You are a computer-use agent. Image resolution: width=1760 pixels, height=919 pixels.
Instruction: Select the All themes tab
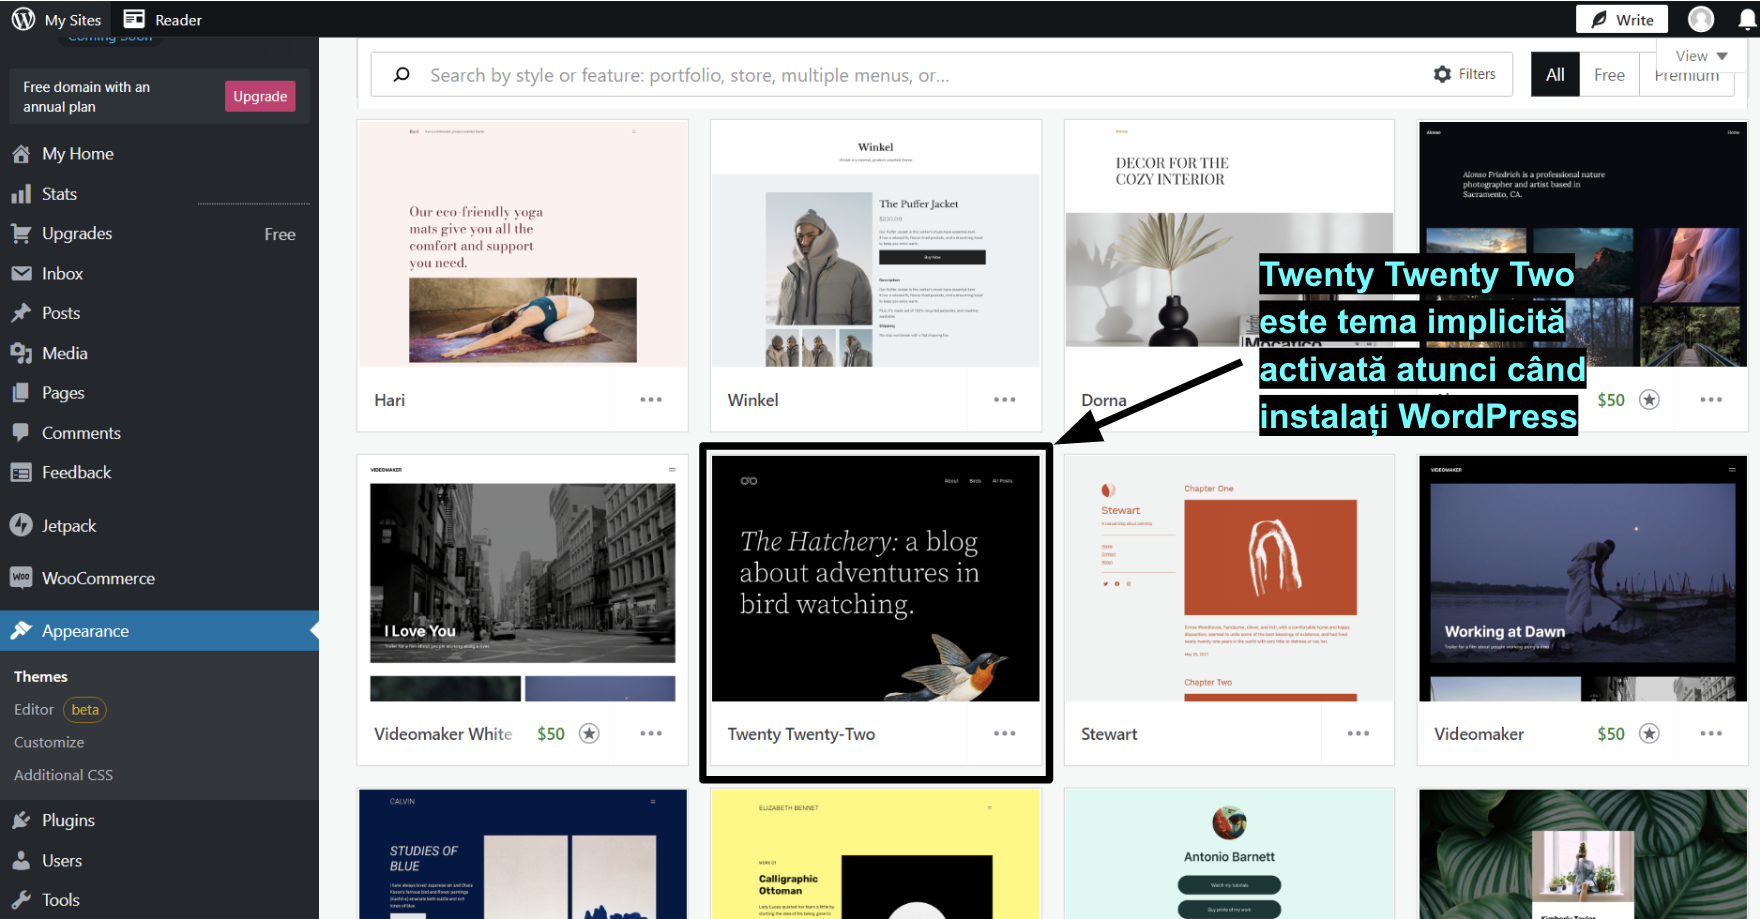coord(1555,75)
